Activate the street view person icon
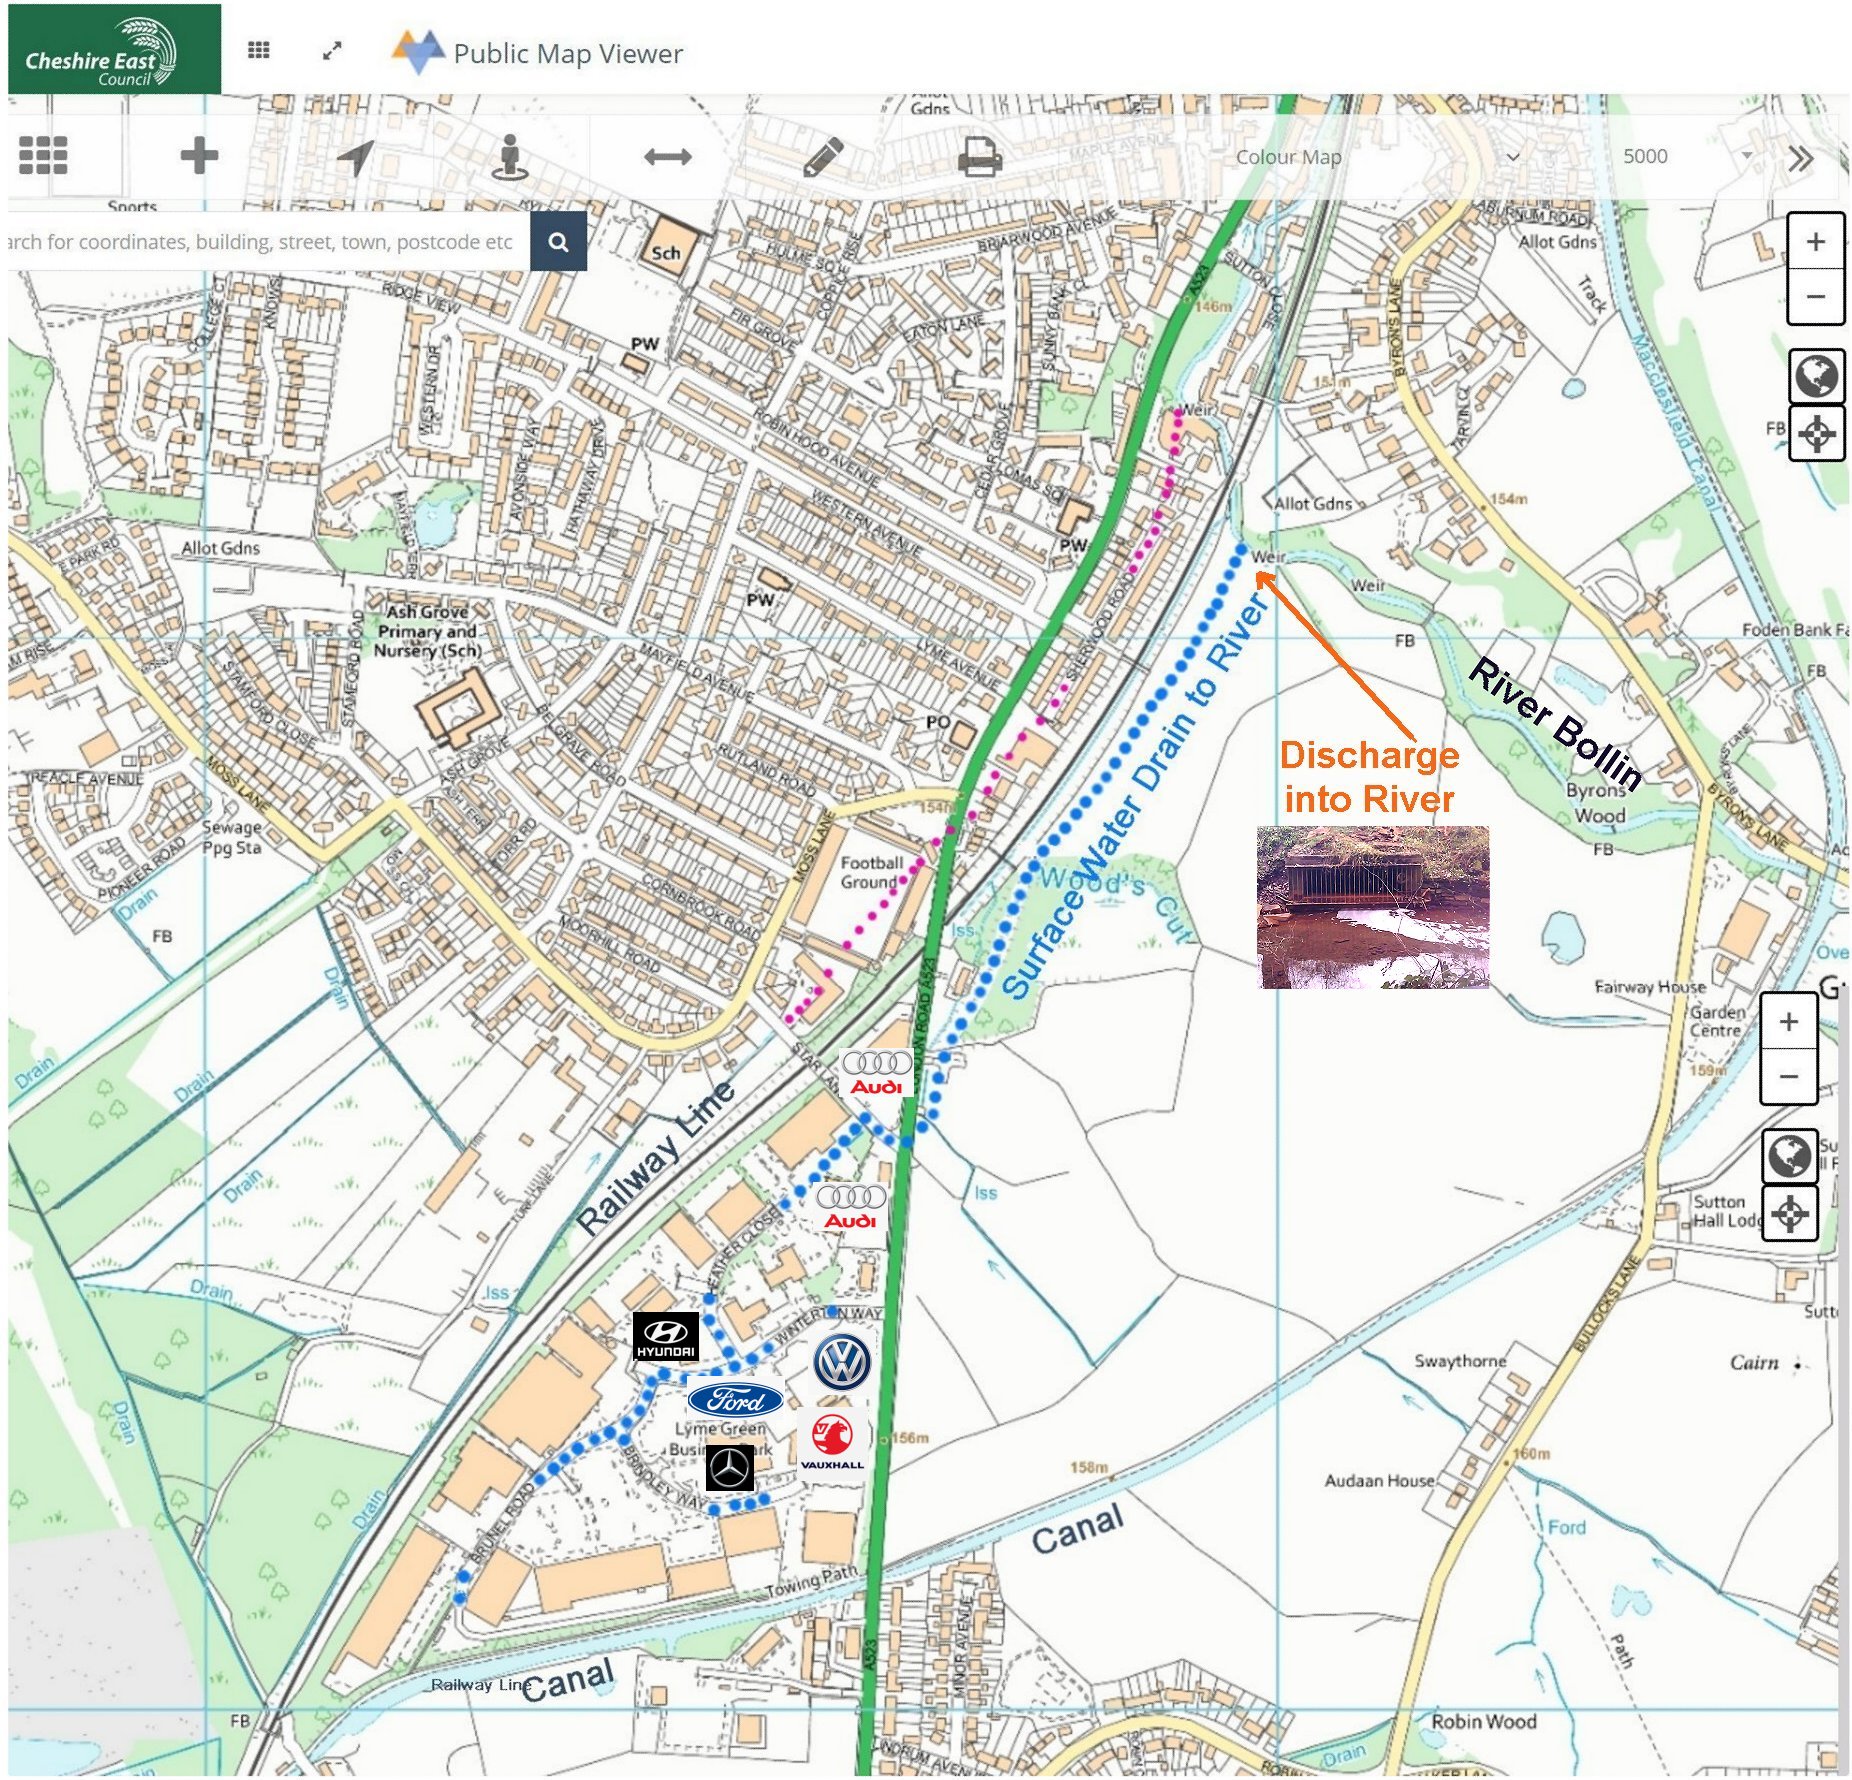 pyautogui.click(x=510, y=157)
